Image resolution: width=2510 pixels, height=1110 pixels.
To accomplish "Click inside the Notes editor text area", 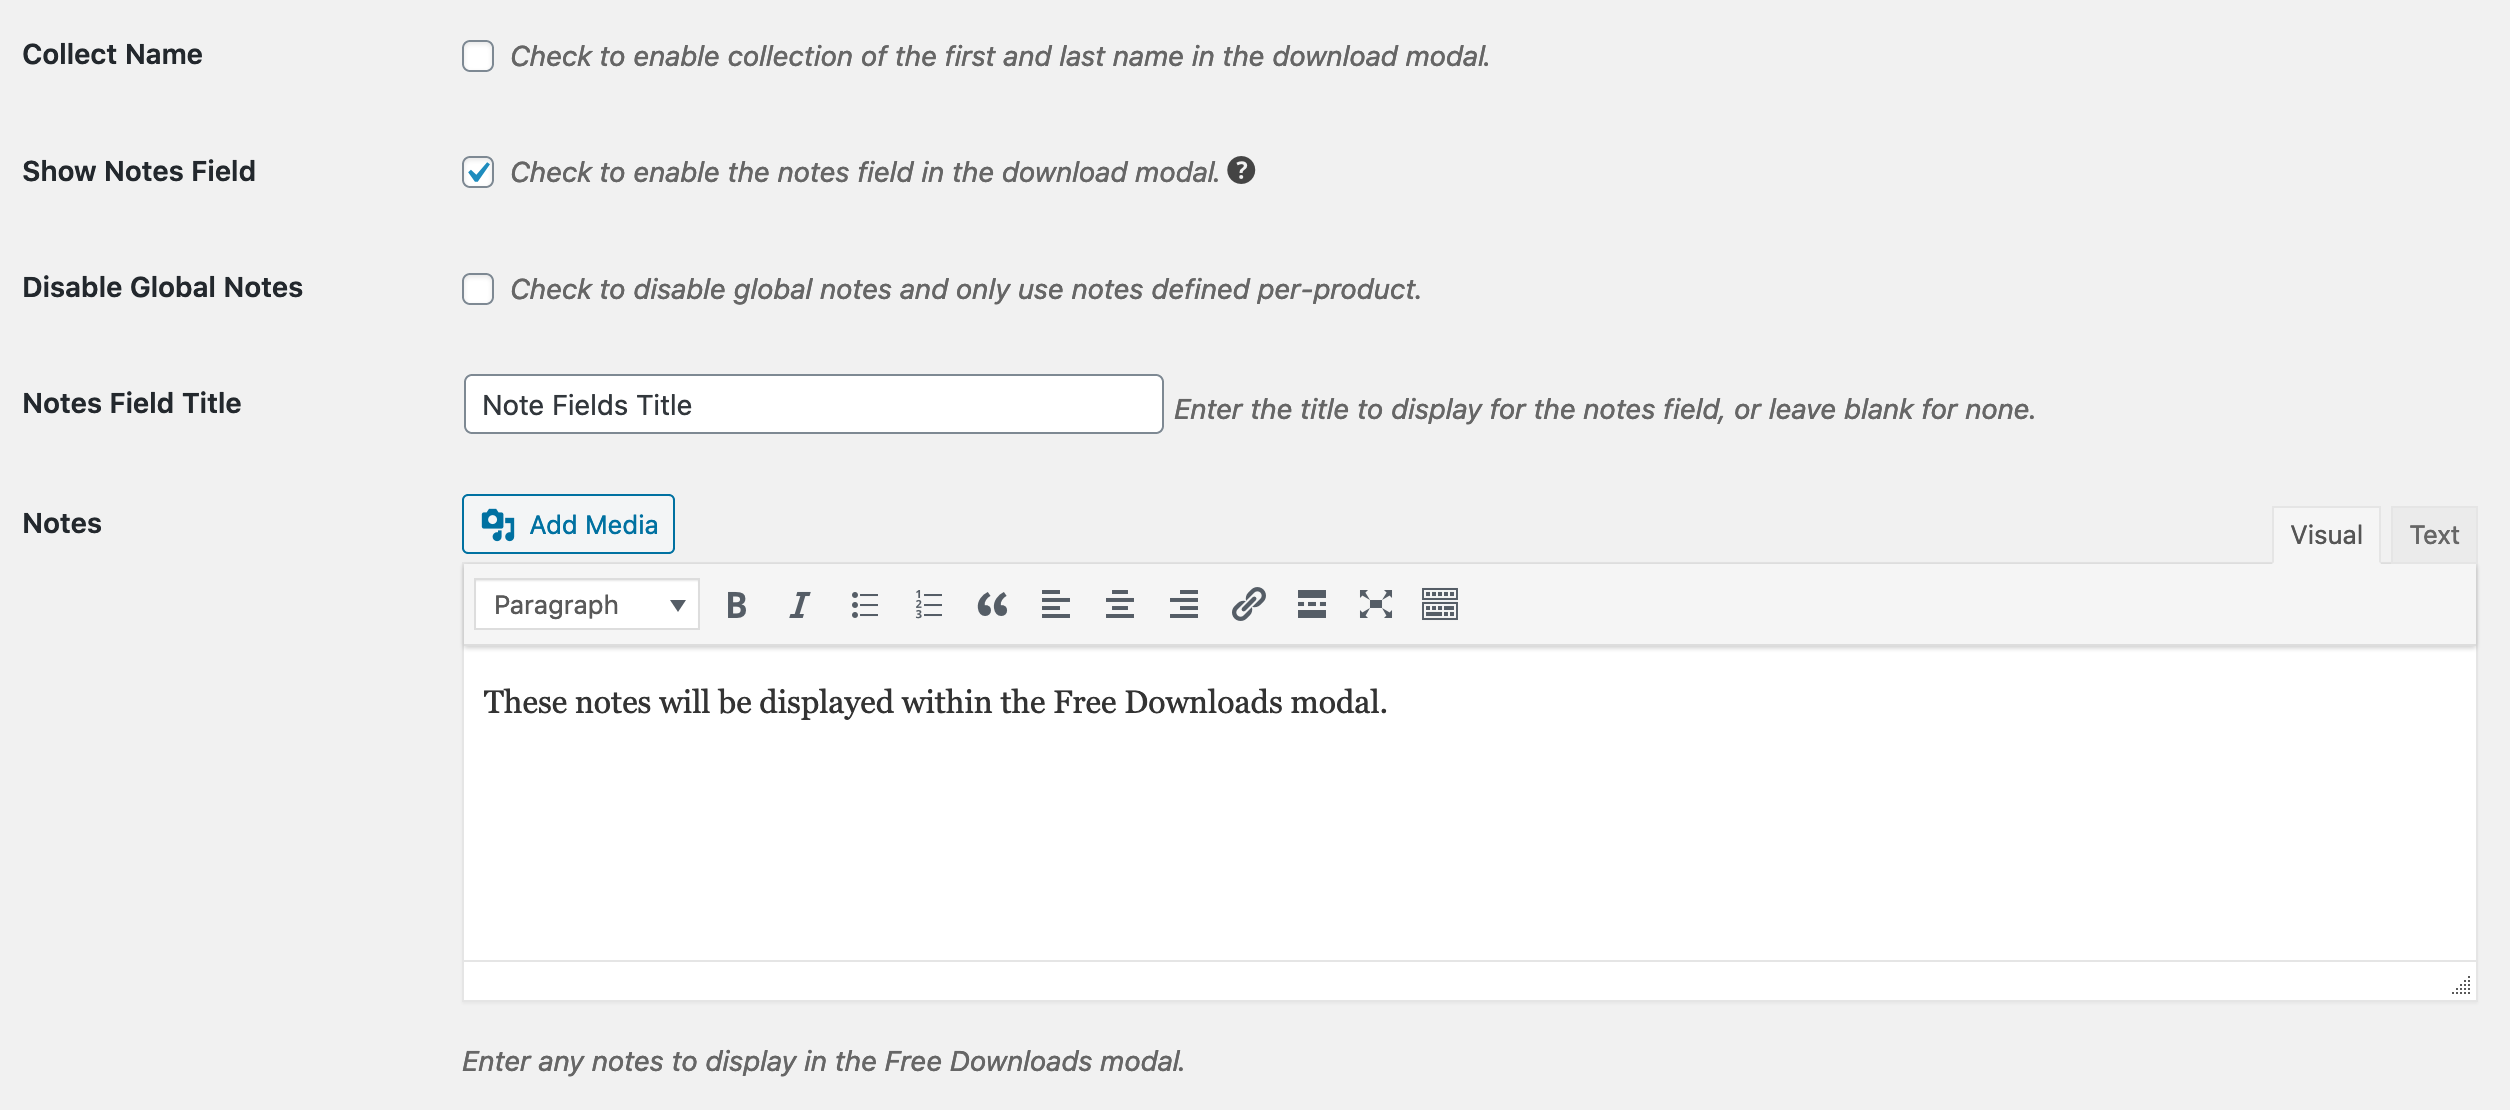I will pyautogui.click(x=1469, y=805).
